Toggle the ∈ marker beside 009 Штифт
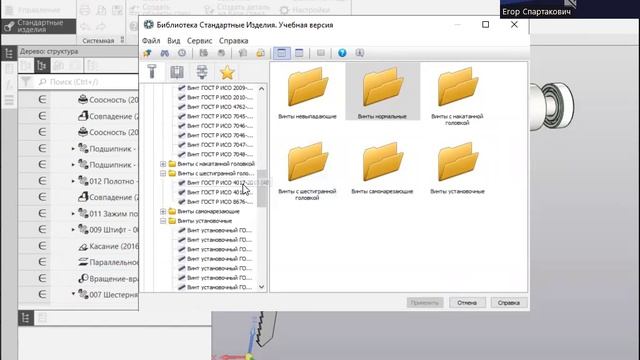 (x=42, y=229)
